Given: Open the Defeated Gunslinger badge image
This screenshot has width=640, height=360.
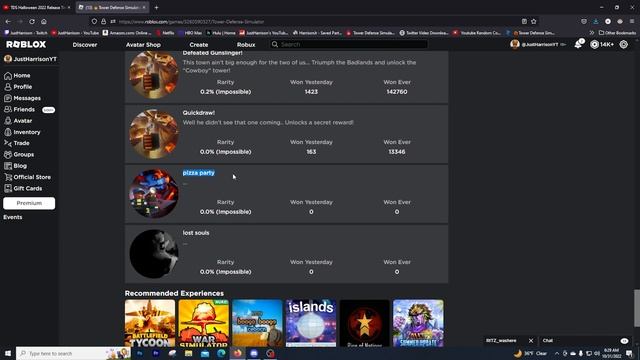Looking at the screenshot, I should click(154, 75).
